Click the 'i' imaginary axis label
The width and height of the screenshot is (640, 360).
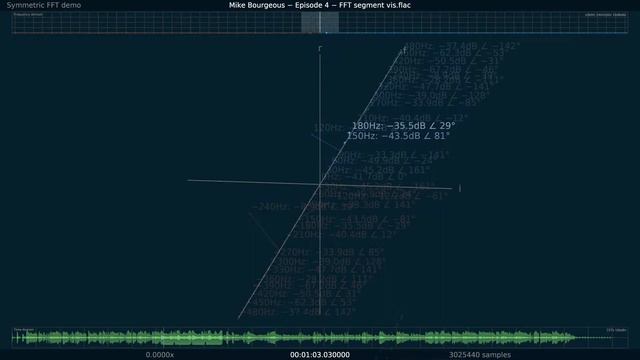[460, 188]
